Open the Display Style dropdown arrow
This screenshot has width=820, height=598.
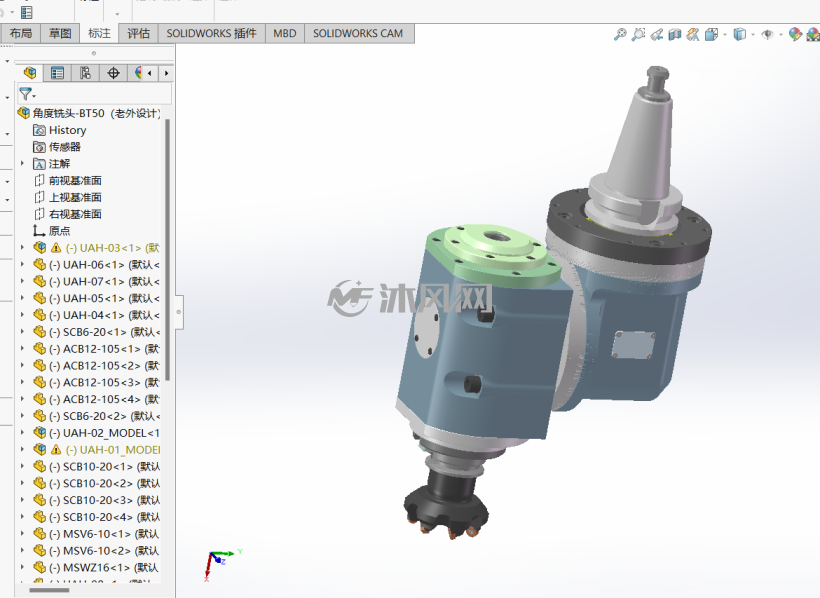[753, 35]
